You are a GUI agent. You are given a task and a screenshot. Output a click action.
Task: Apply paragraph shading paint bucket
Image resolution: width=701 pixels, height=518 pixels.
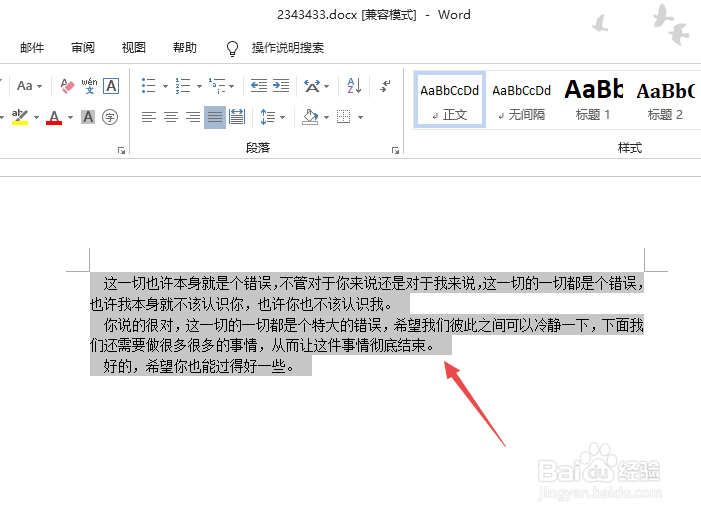(310, 117)
